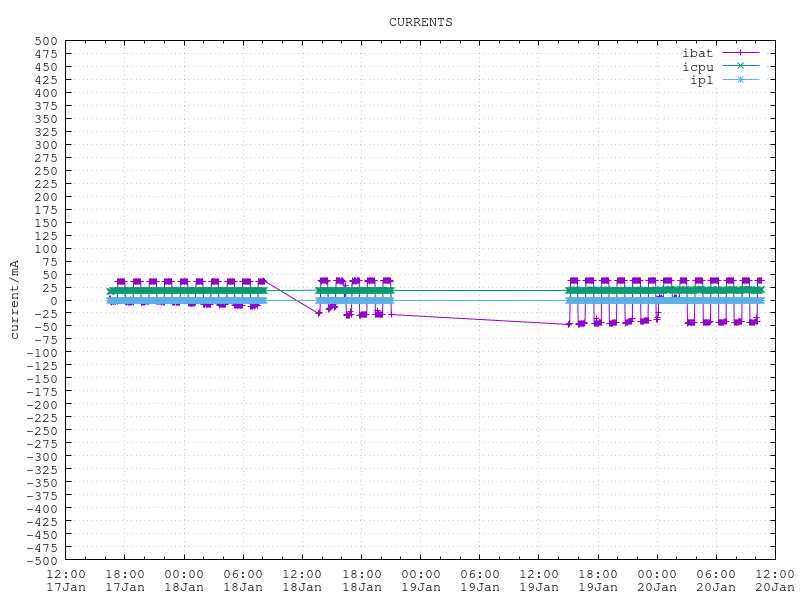Click the 250 tick on the y-axis
Image resolution: width=800 pixels, height=600 pixels.
[x=46, y=171]
